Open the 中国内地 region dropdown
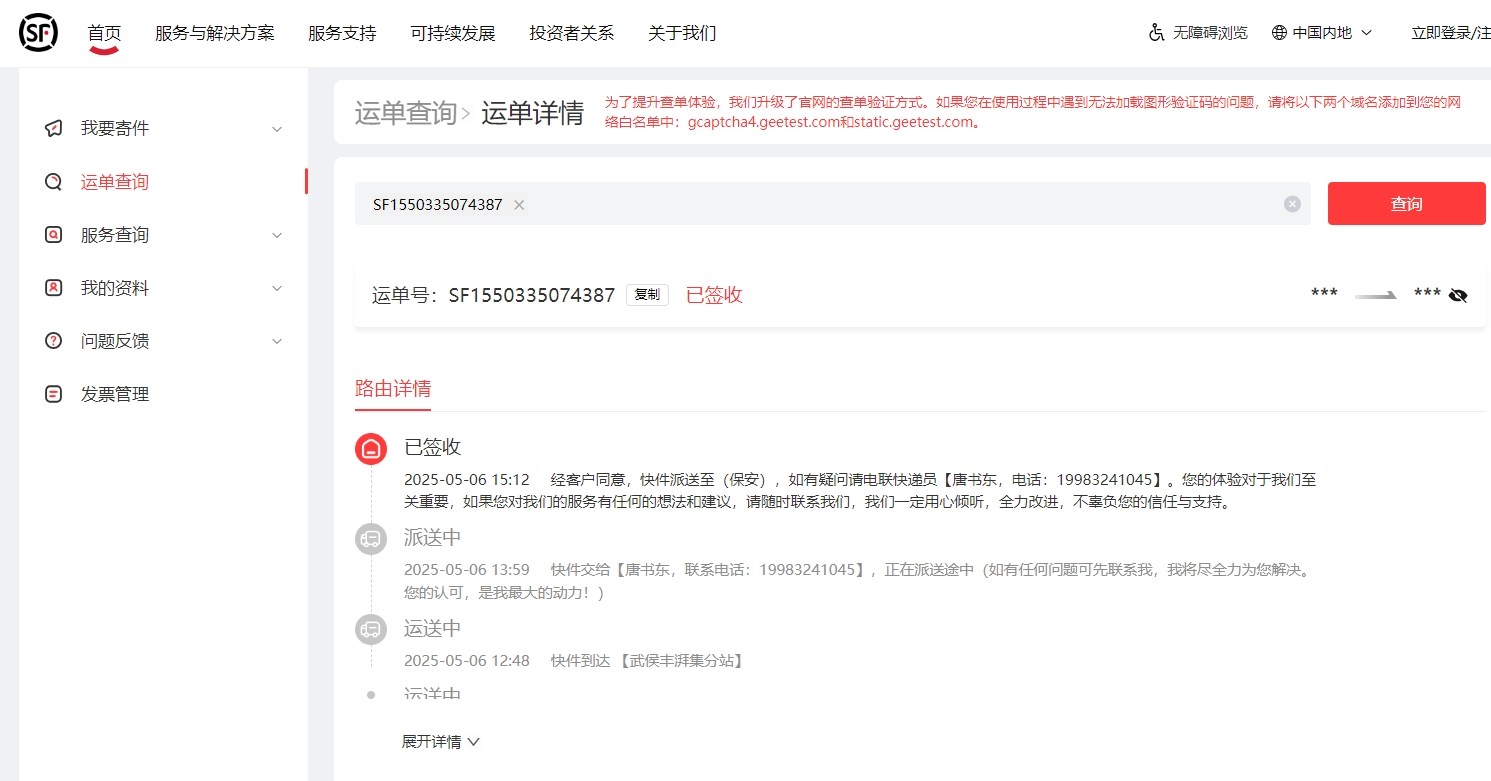Image resolution: width=1491 pixels, height=781 pixels. (1322, 33)
